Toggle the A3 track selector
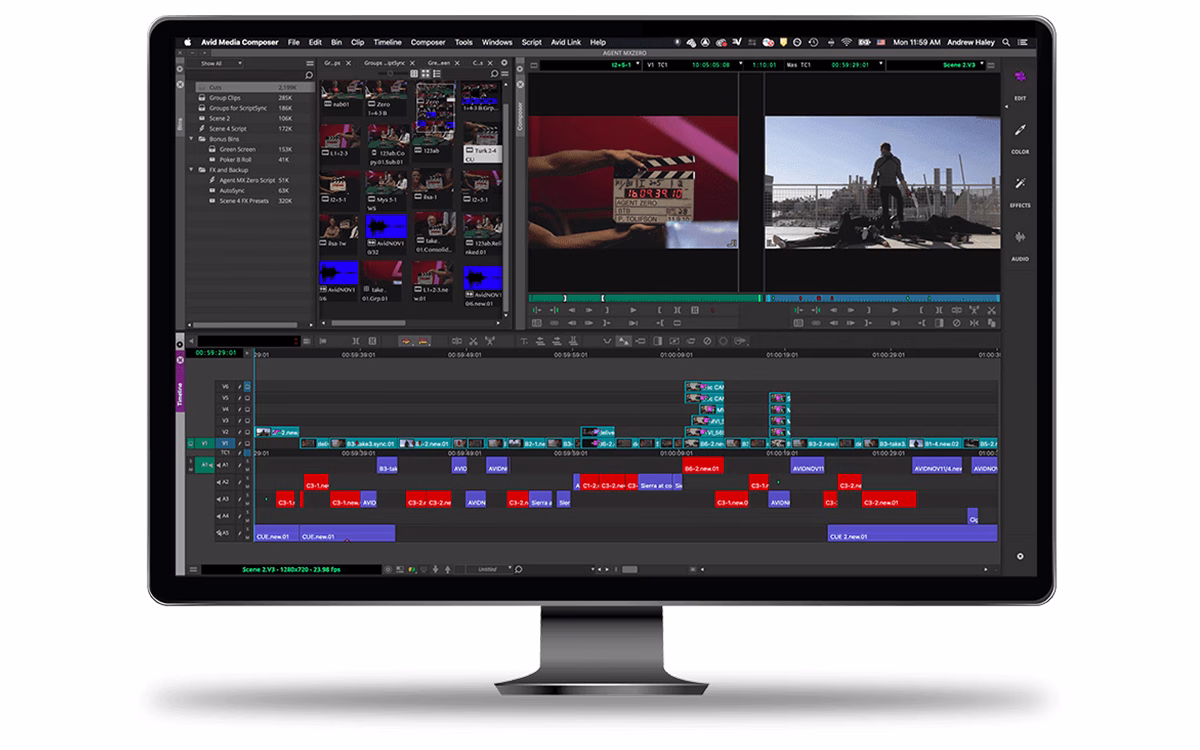This screenshot has width=1200, height=750. coord(225,498)
